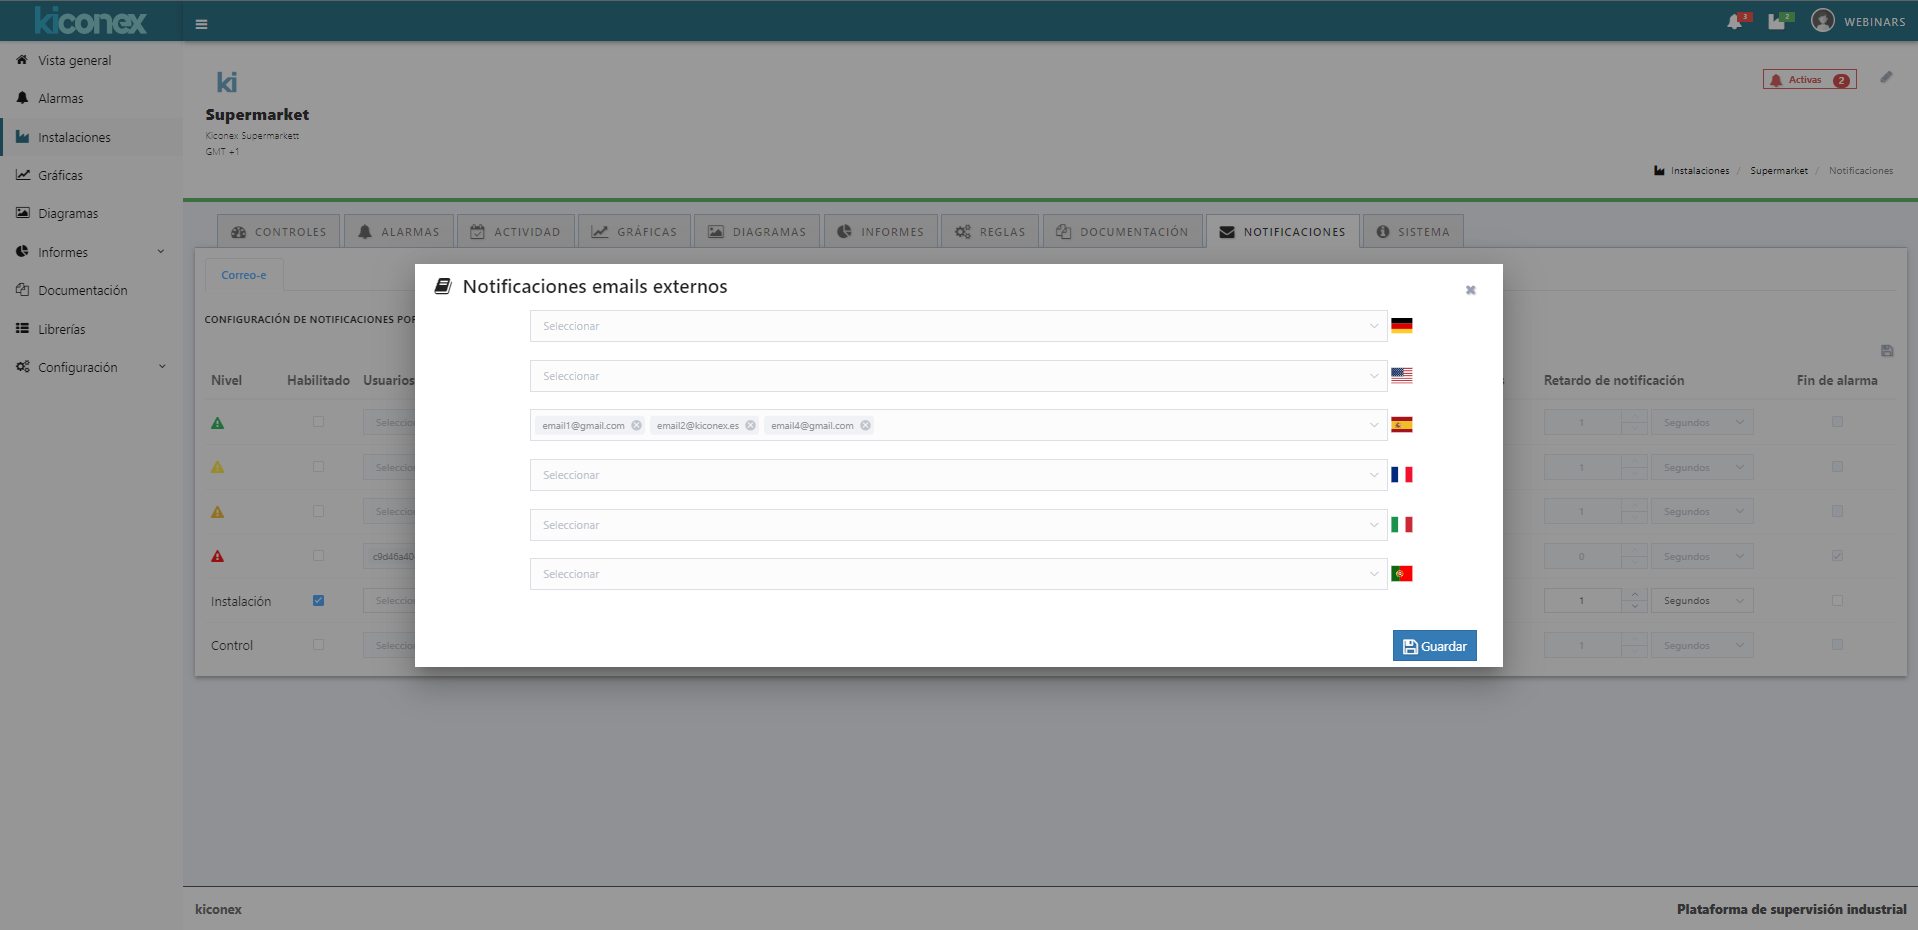Click the hamburger menu icon in header
The height and width of the screenshot is (930, 1918).
tap(201, 24)
